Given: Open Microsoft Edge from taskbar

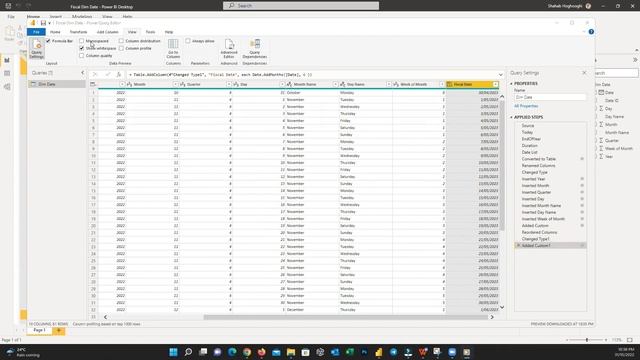Looking at the screenshot, I should tap(232, 352).
